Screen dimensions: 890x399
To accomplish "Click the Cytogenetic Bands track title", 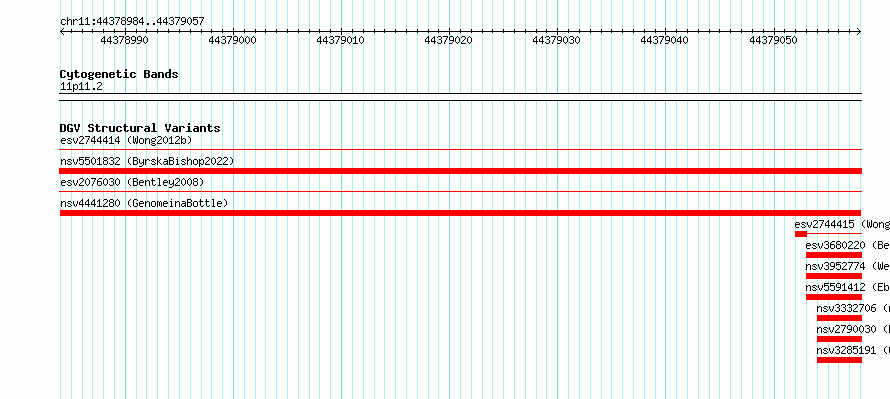I will point(119,74).
